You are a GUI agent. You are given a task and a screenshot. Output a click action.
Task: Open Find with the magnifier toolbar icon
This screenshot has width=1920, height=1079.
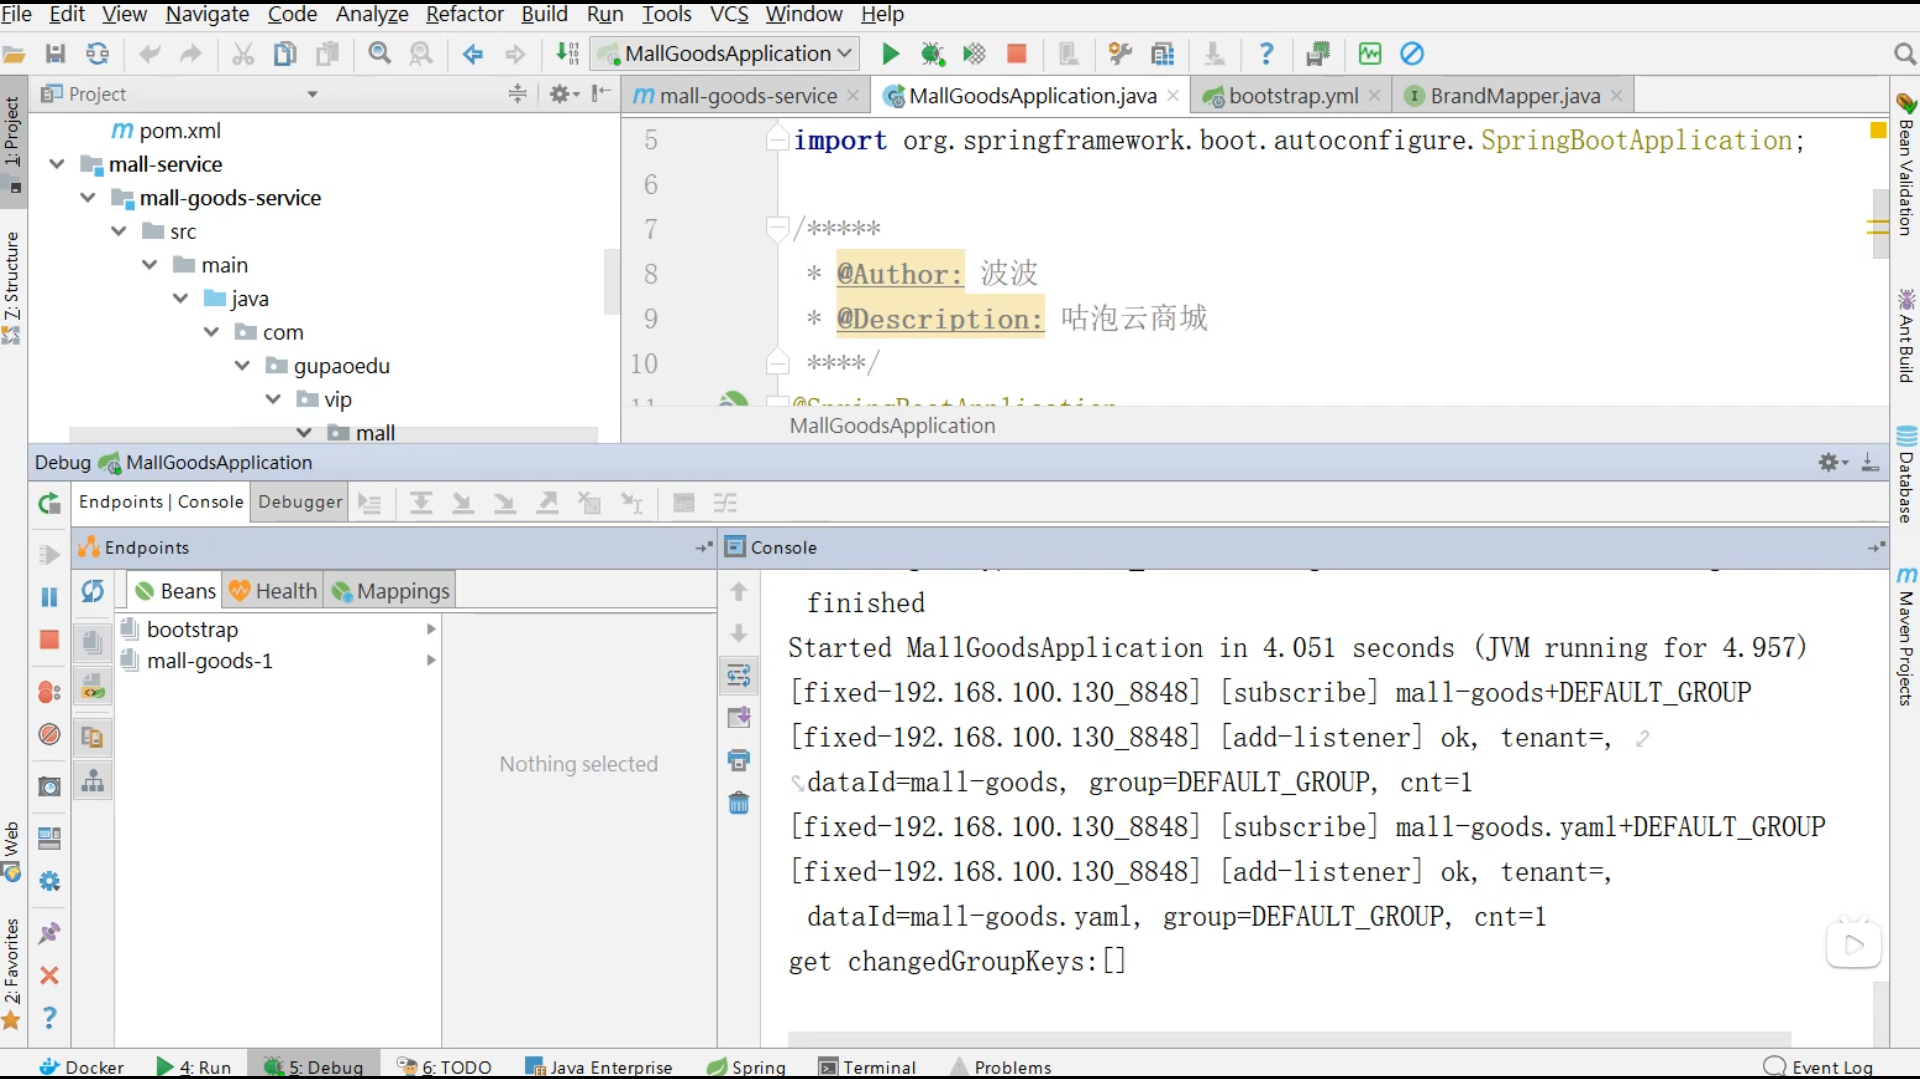point(380,54)
